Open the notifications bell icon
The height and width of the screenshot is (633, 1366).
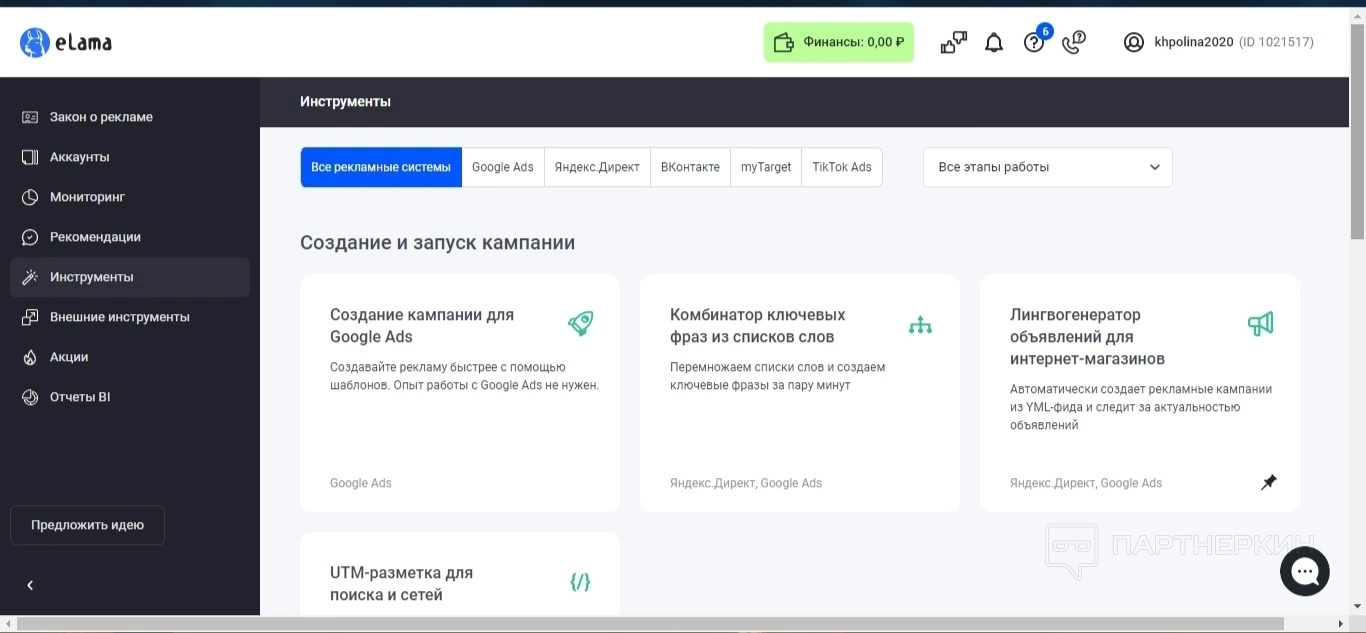click(993, 42)
